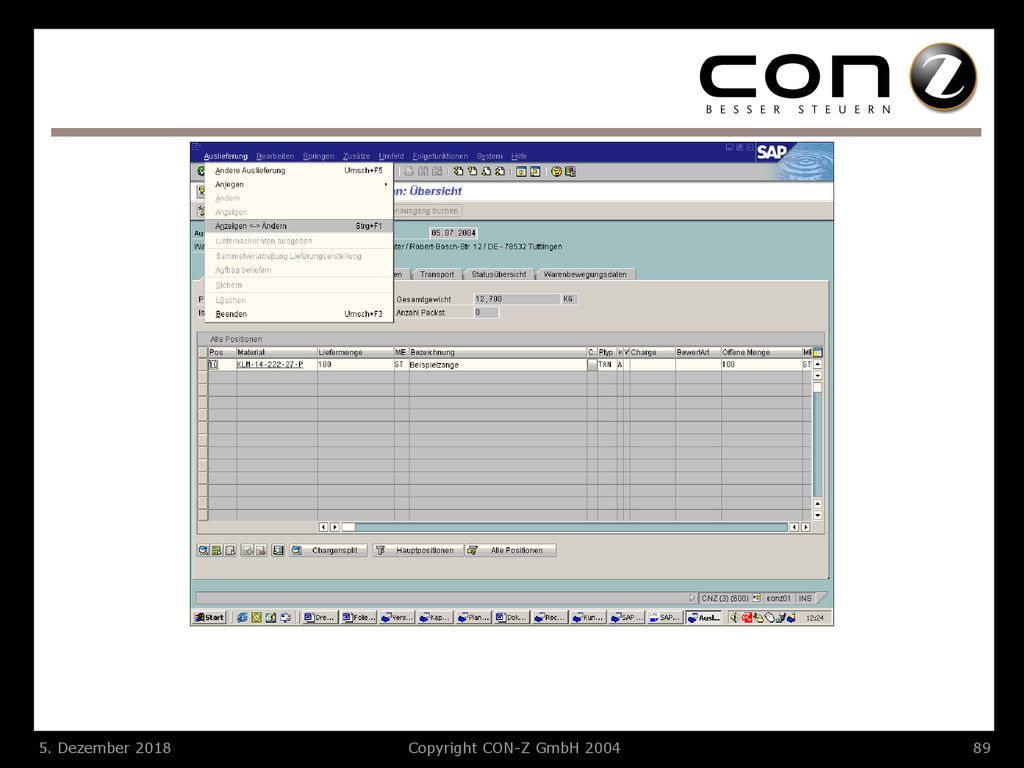Jump to last page via toolbar icon
The height and width of the screenshot is (768, 1024).
(x=500, y=172)
